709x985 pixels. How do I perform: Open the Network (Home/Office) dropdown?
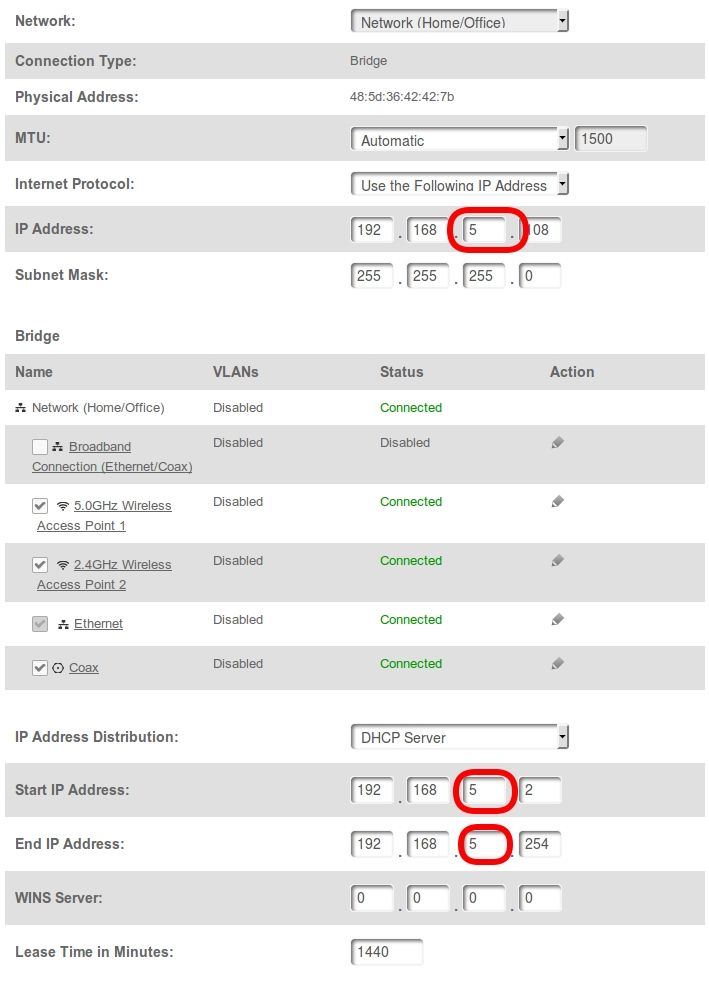[x=460, y=21]
